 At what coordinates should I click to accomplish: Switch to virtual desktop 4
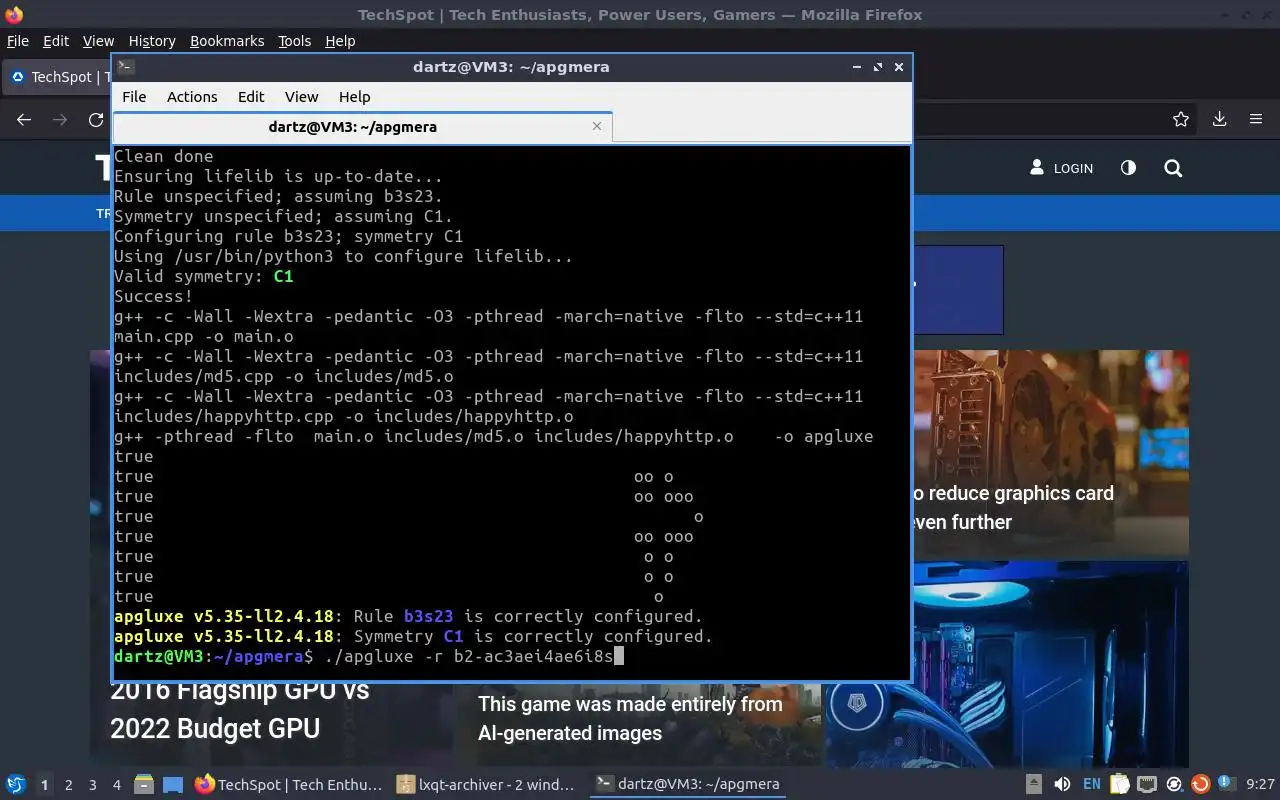point(117,785)
